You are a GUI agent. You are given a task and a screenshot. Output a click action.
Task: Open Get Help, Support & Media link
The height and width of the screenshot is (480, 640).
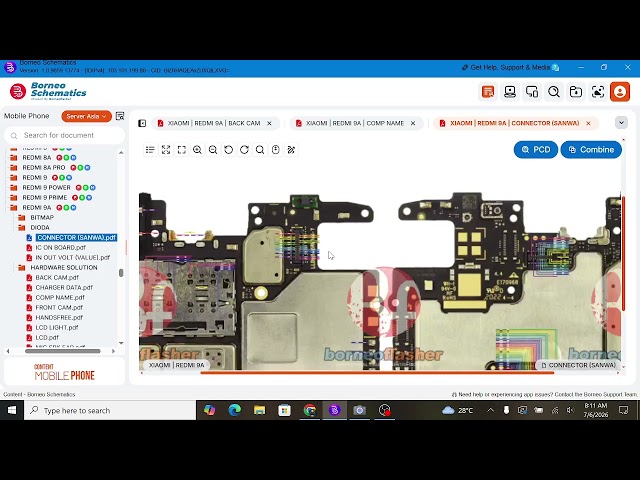click(x=510, y=67)
